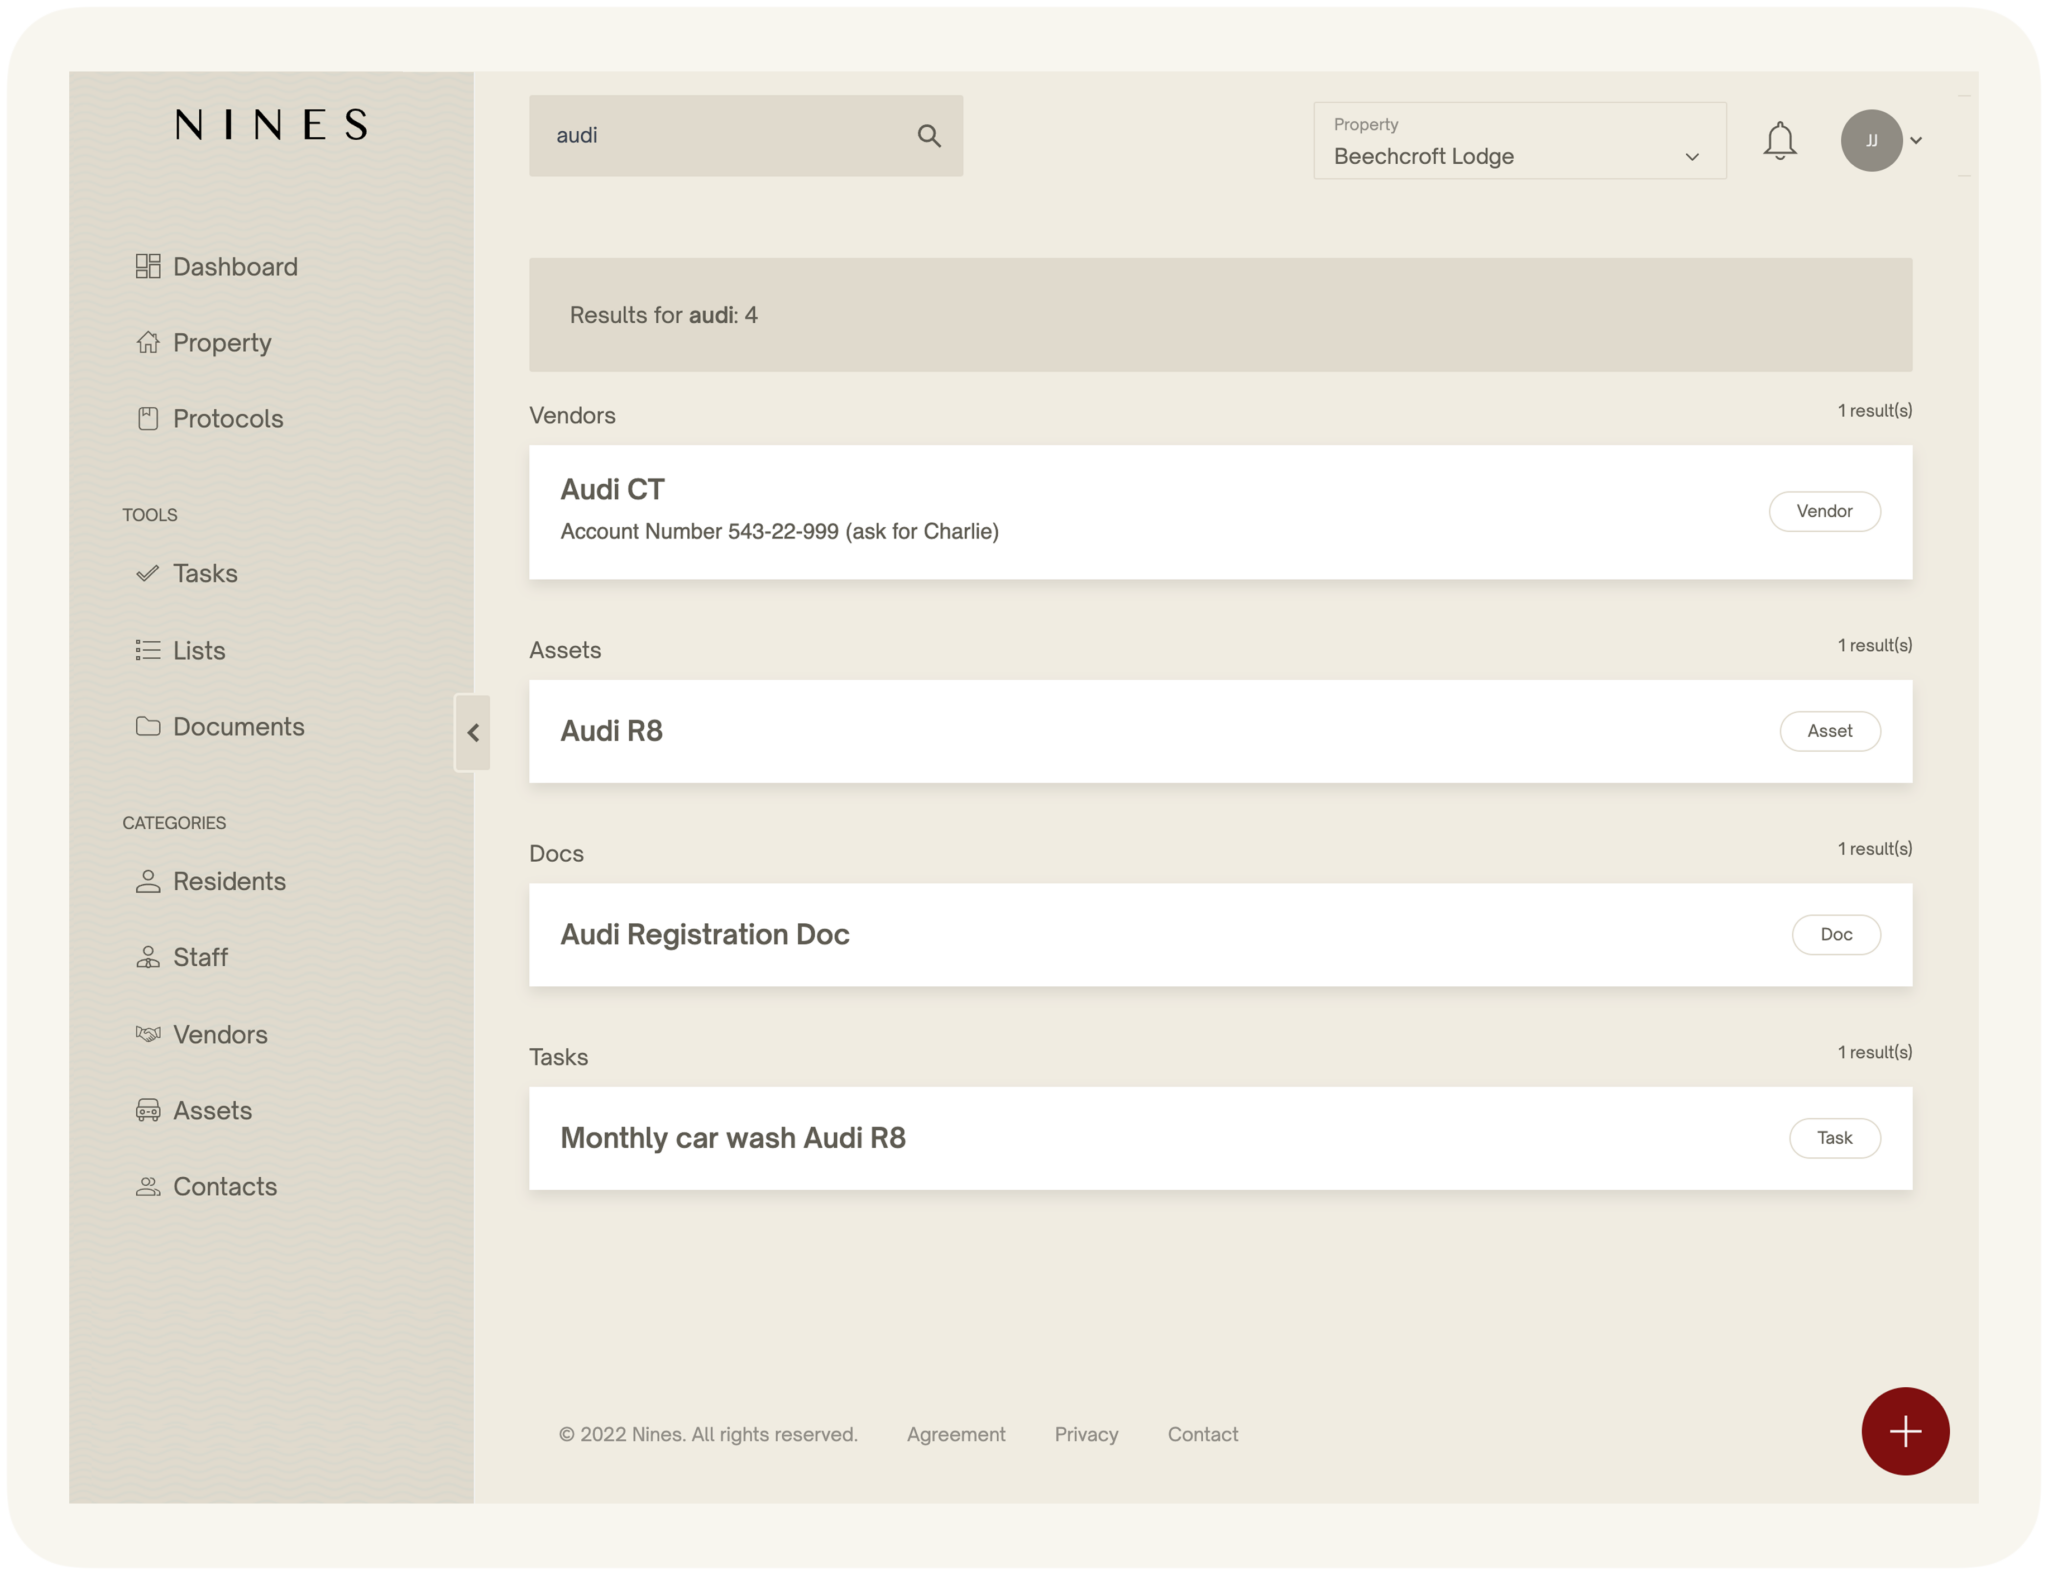This screenshot has width=2048, height=1575.
Task: Select the Tasks checkmark icon
Action: pyautogui.click(x=147, y=573)
